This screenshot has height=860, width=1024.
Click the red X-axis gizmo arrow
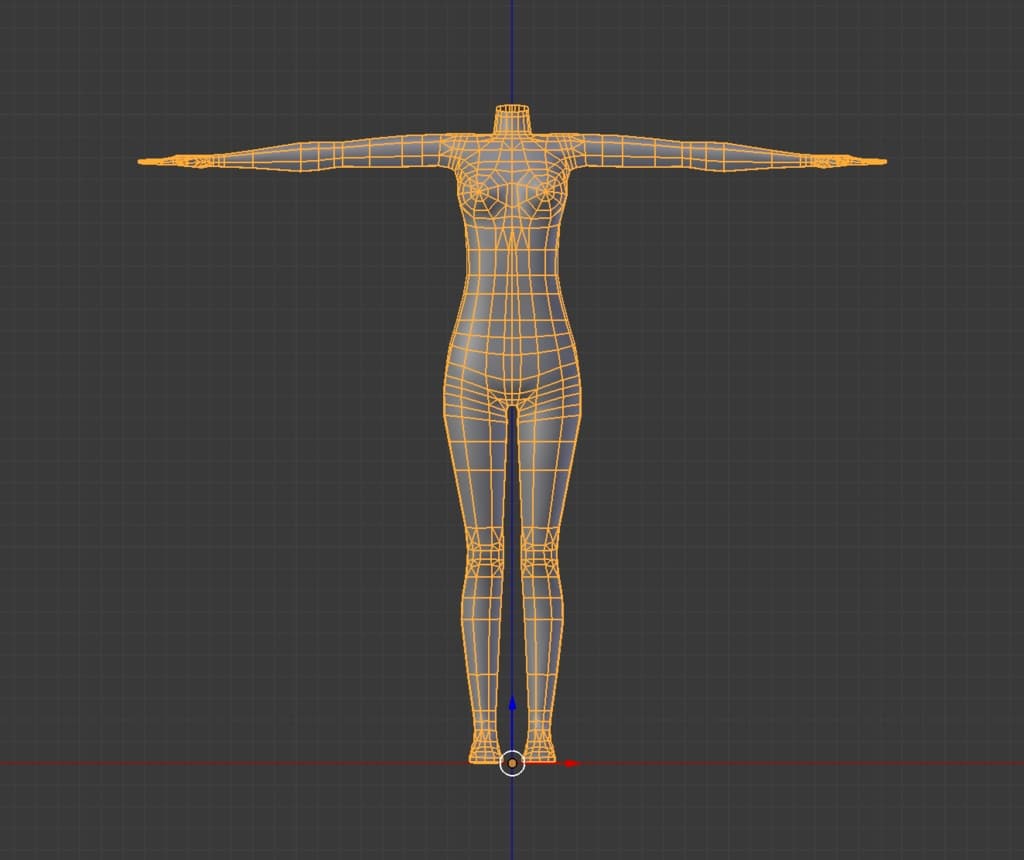click(571, 763)
